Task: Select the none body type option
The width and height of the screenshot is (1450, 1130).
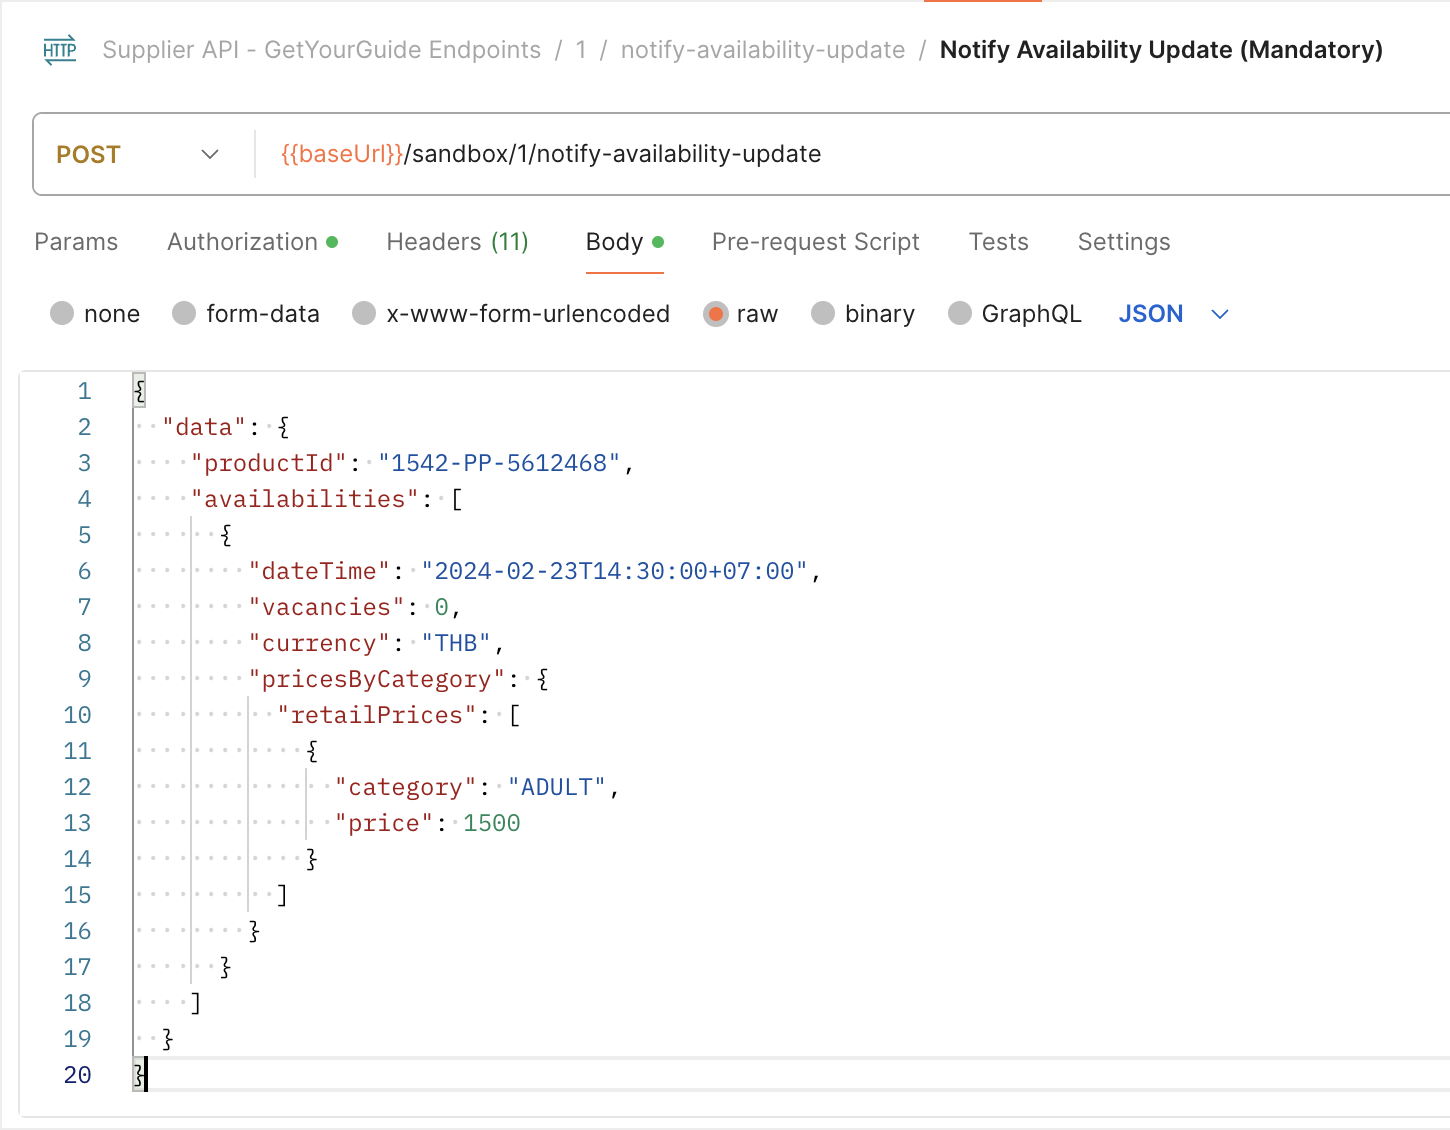Action: [x=62, y=314]
